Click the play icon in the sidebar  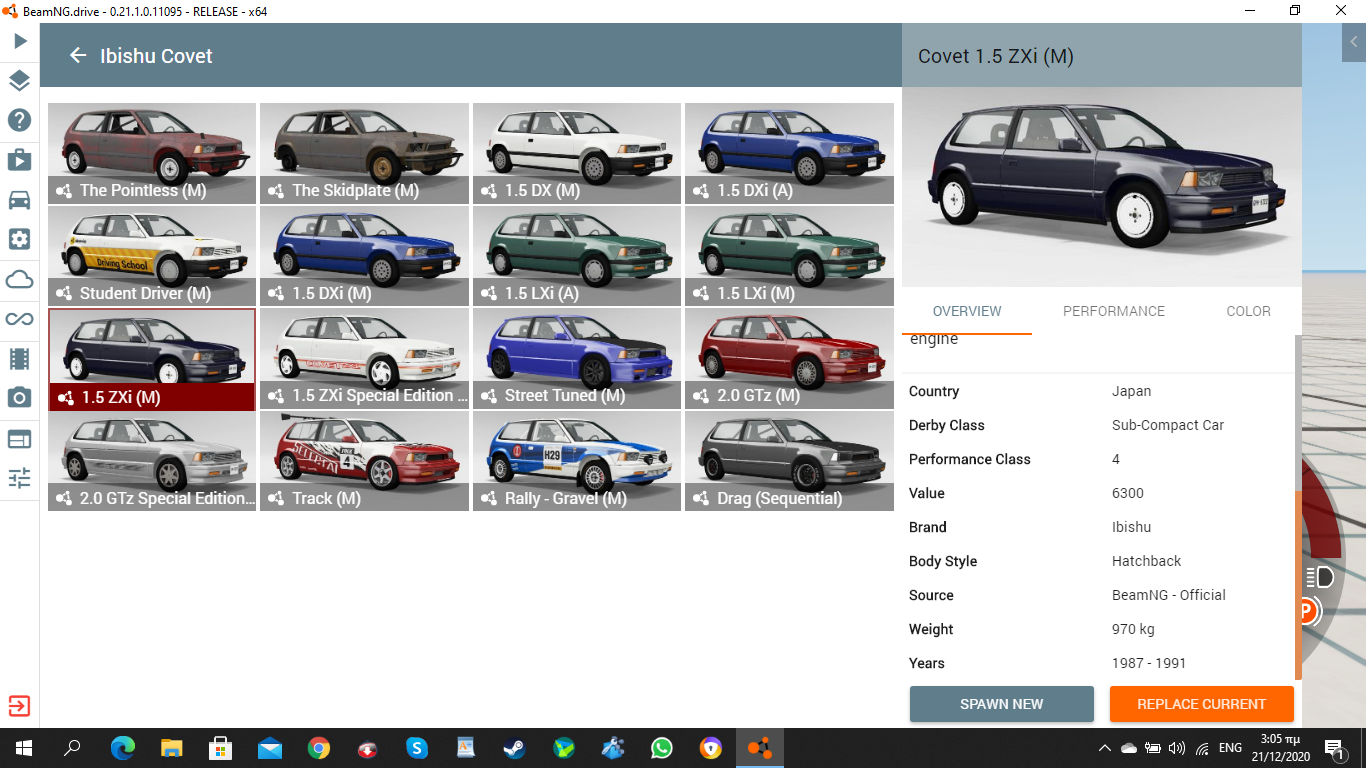tap(19, 41)
